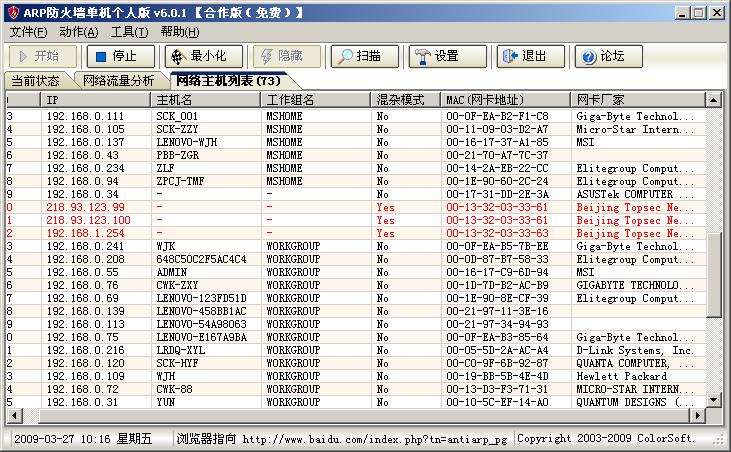The image size is (731, 452).
Task: Click the vertical scrollbar thumb
Action: [x=714, y=275]
